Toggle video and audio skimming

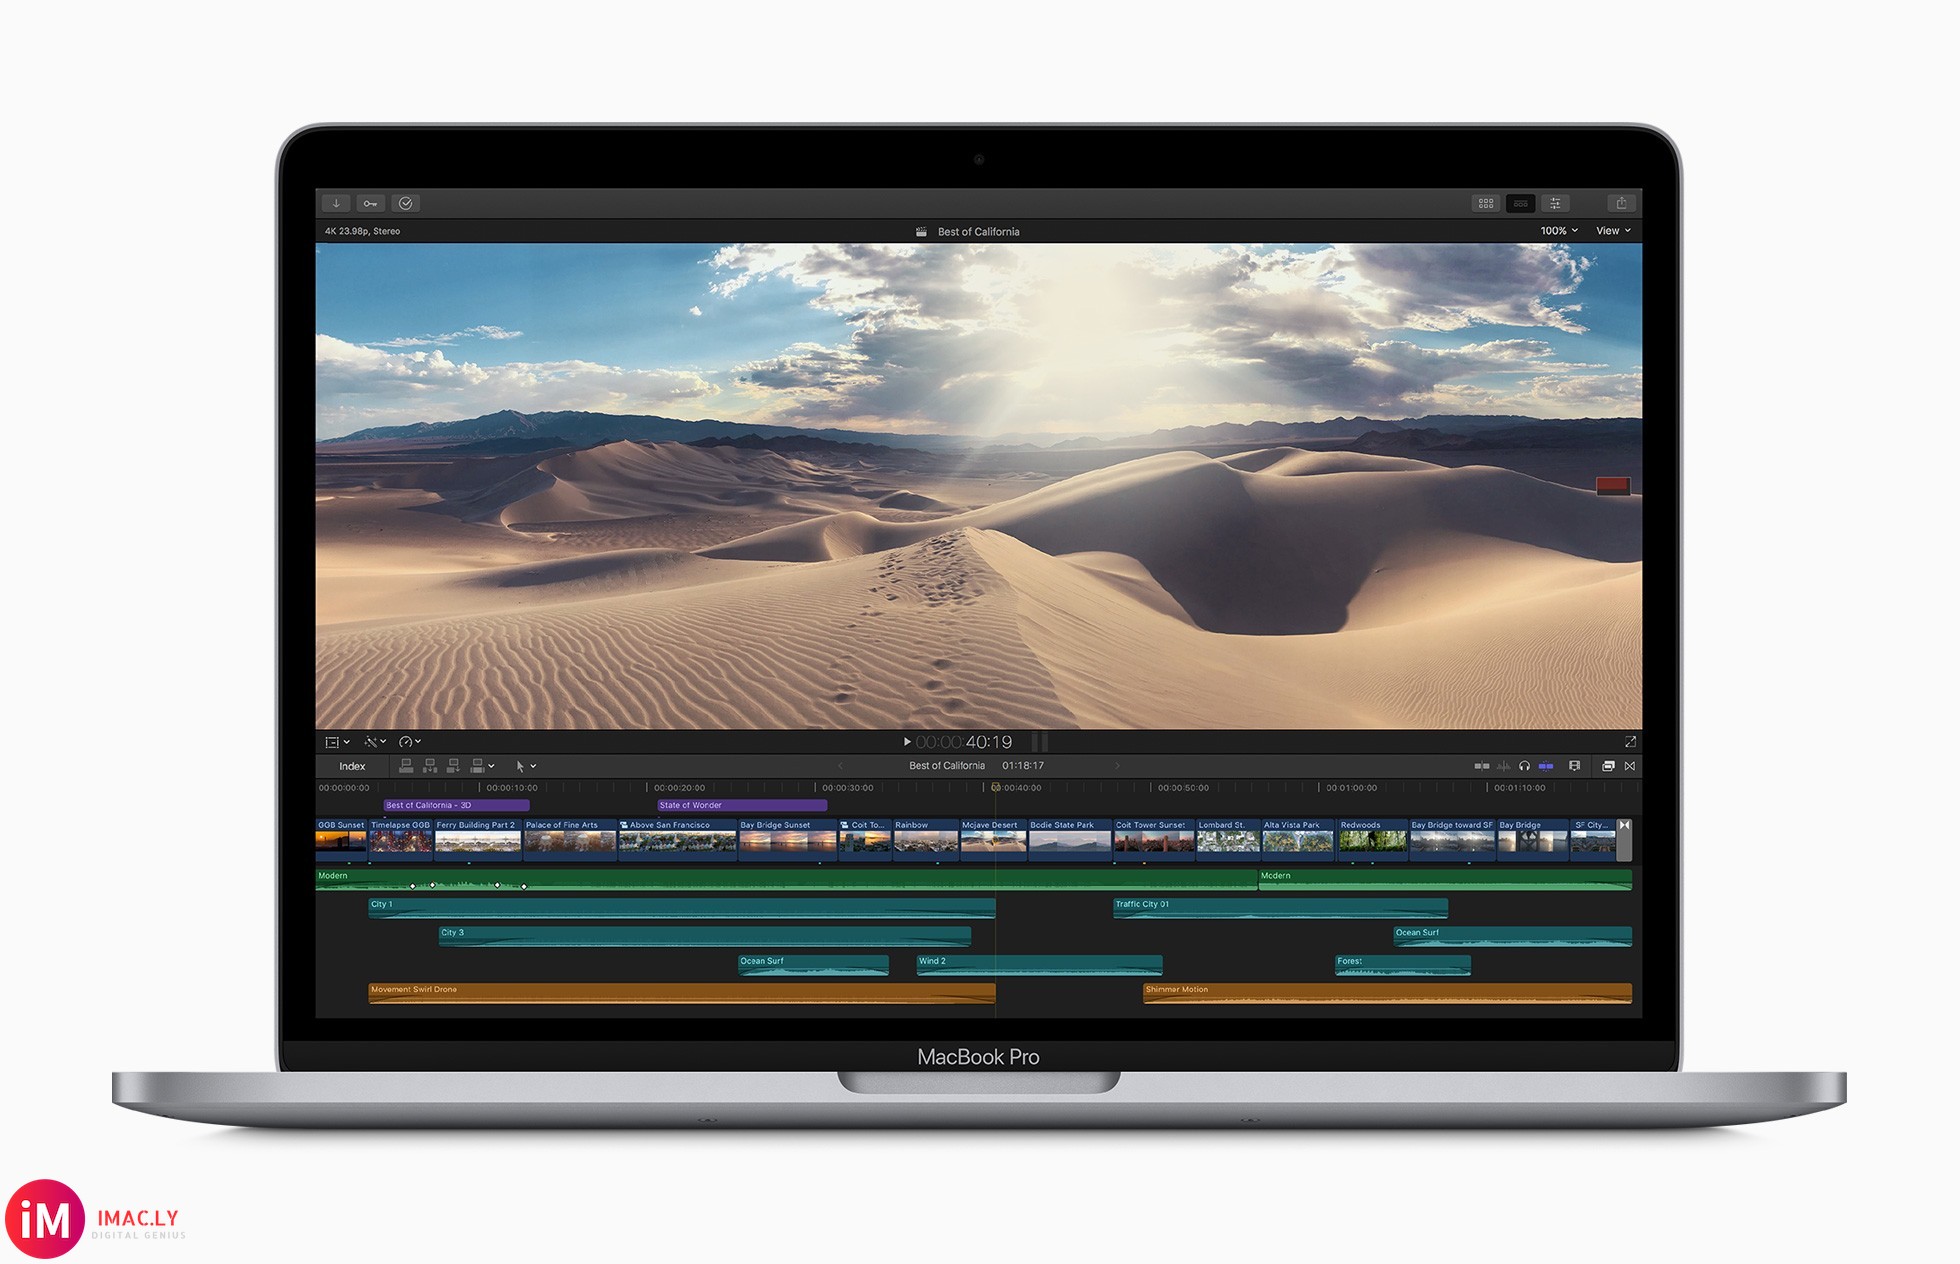click(1482, 766)
